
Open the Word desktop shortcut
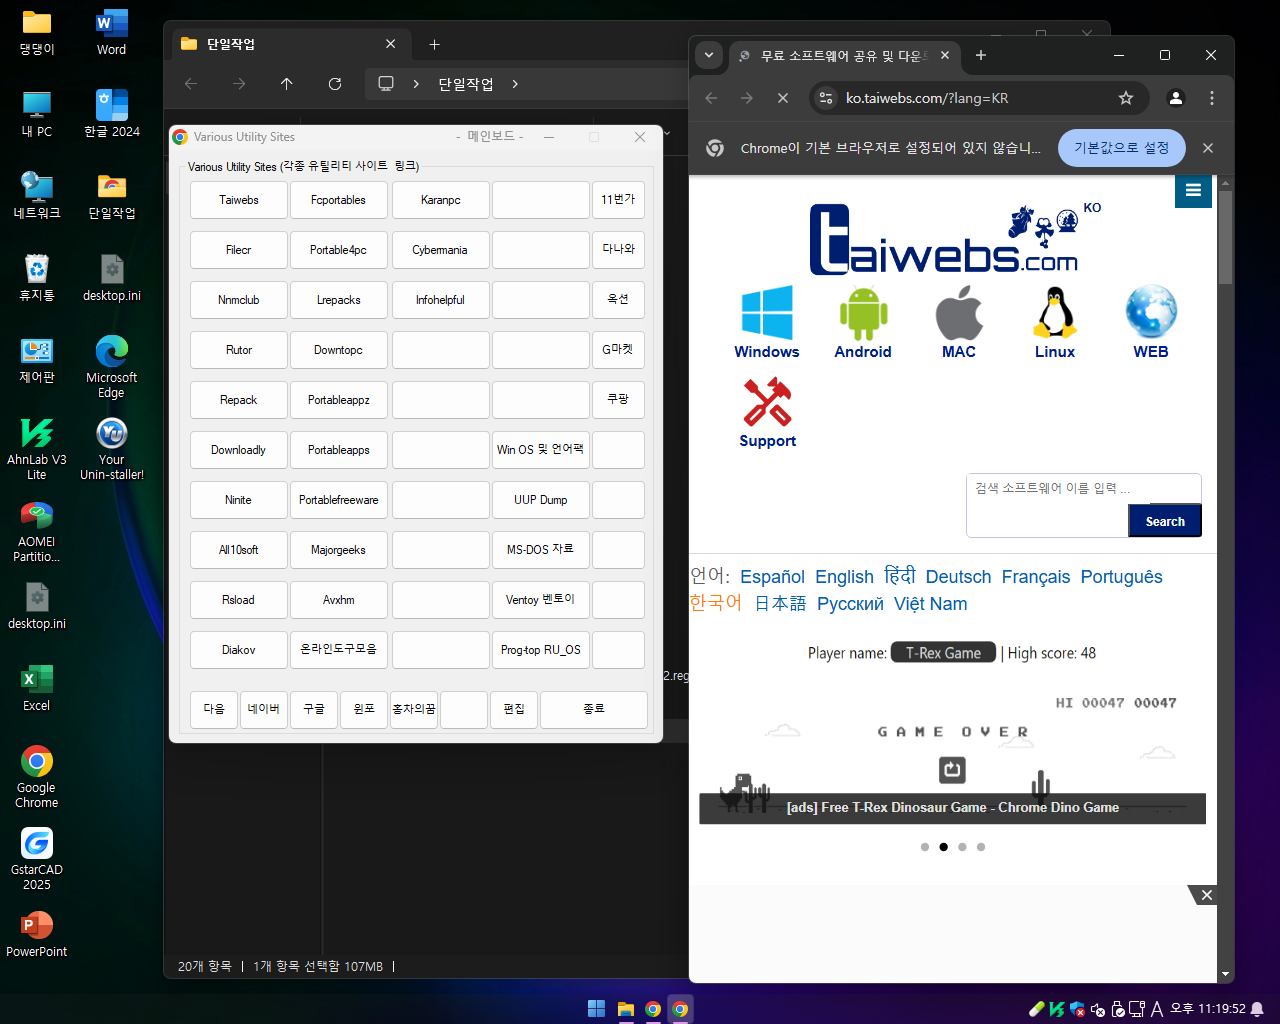111,32
